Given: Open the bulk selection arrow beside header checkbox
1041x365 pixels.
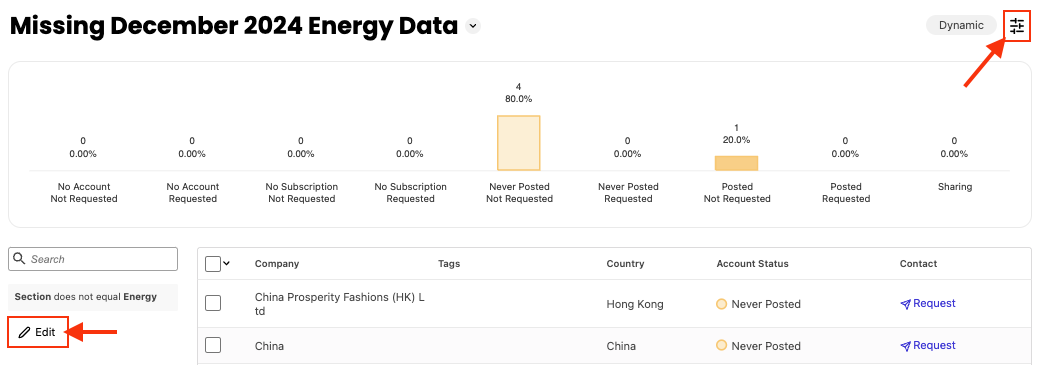Looking at the screenshot, I should pyautogui.click(x=226, y=263).
